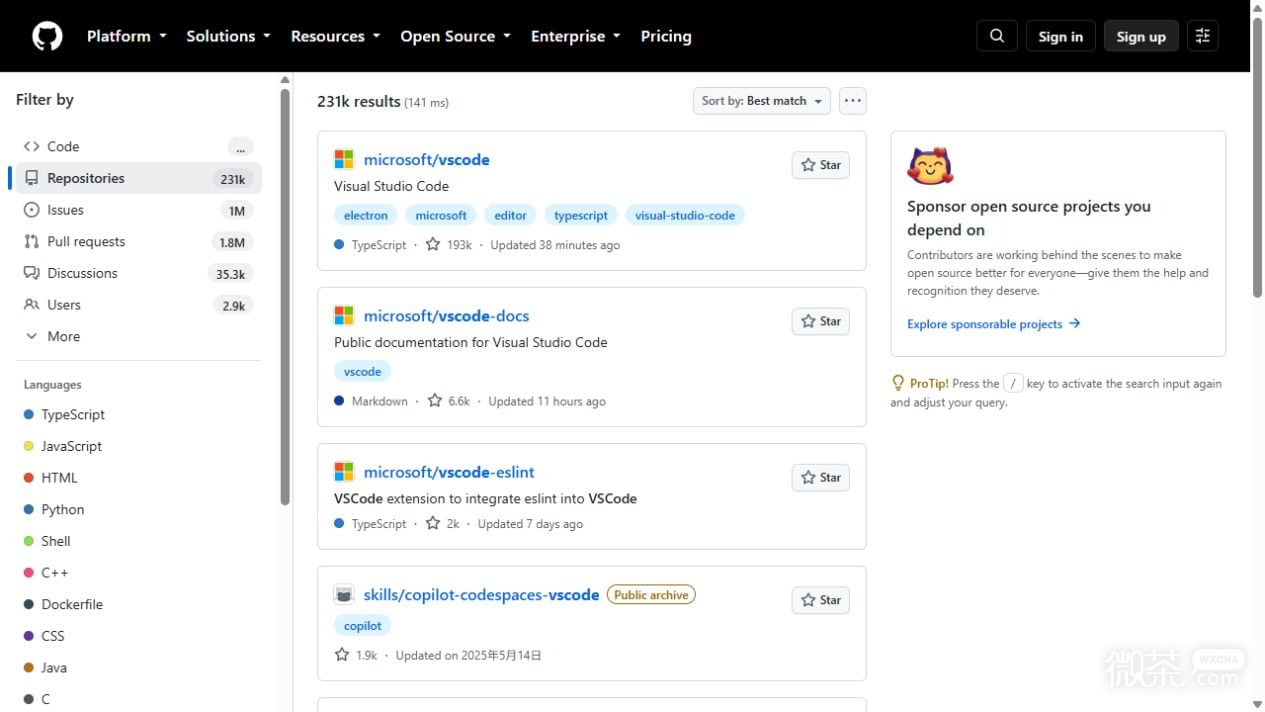Open the Sort by Best match dropdown

[x=762, y=101]
